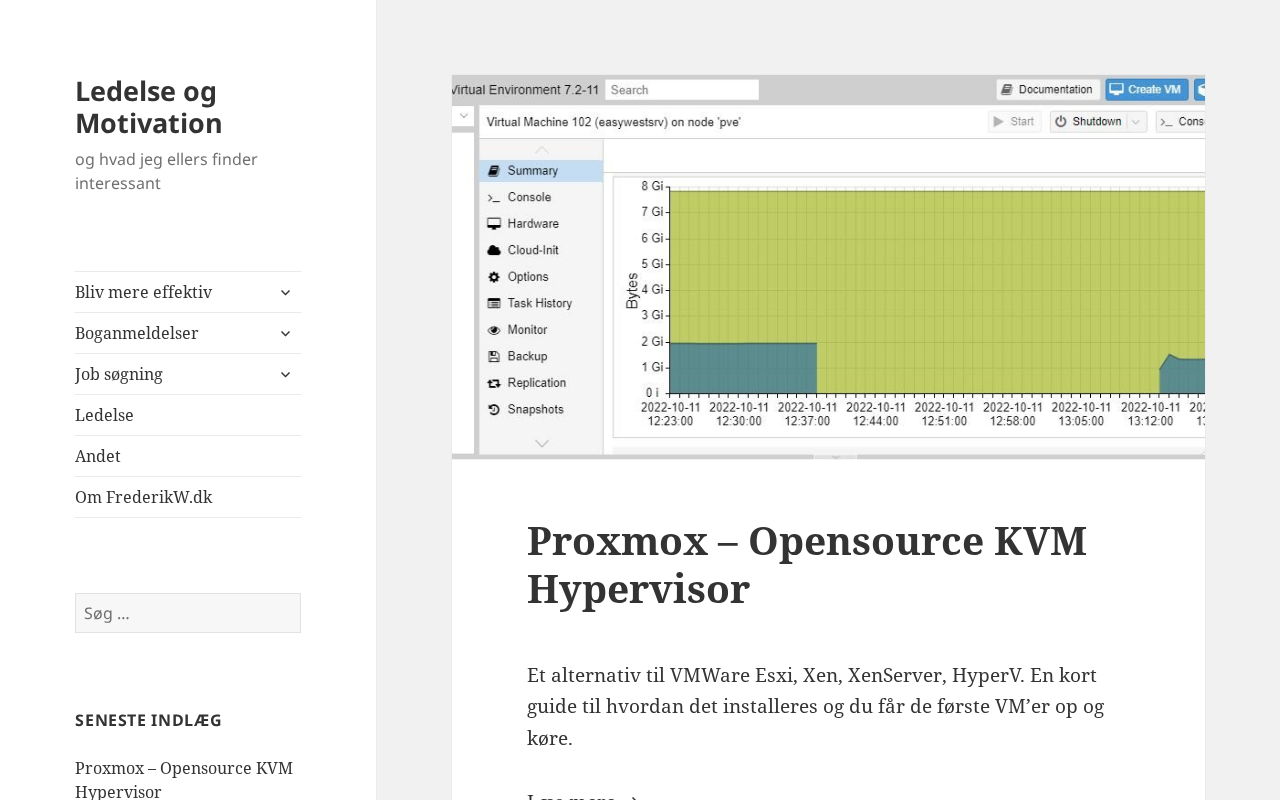Click the Console prompt icon
Image resolution: width=1280 pixels, height=800 pixels.
point(494,198)
